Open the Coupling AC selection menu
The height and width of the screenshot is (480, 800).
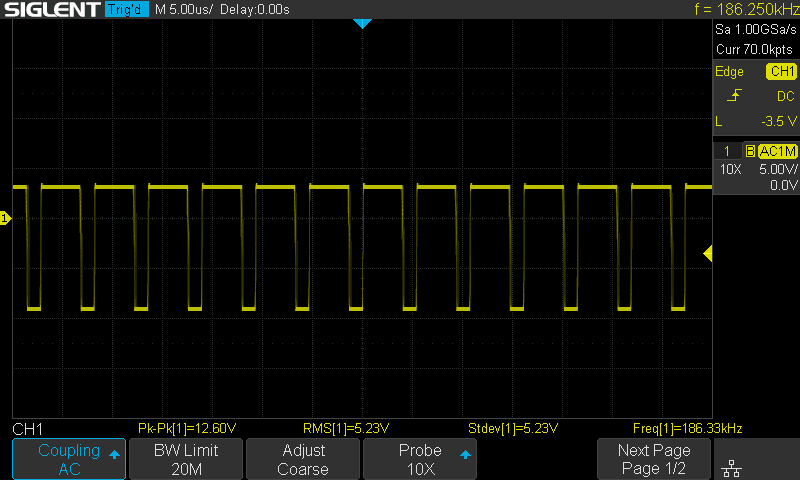coord(69,459)
